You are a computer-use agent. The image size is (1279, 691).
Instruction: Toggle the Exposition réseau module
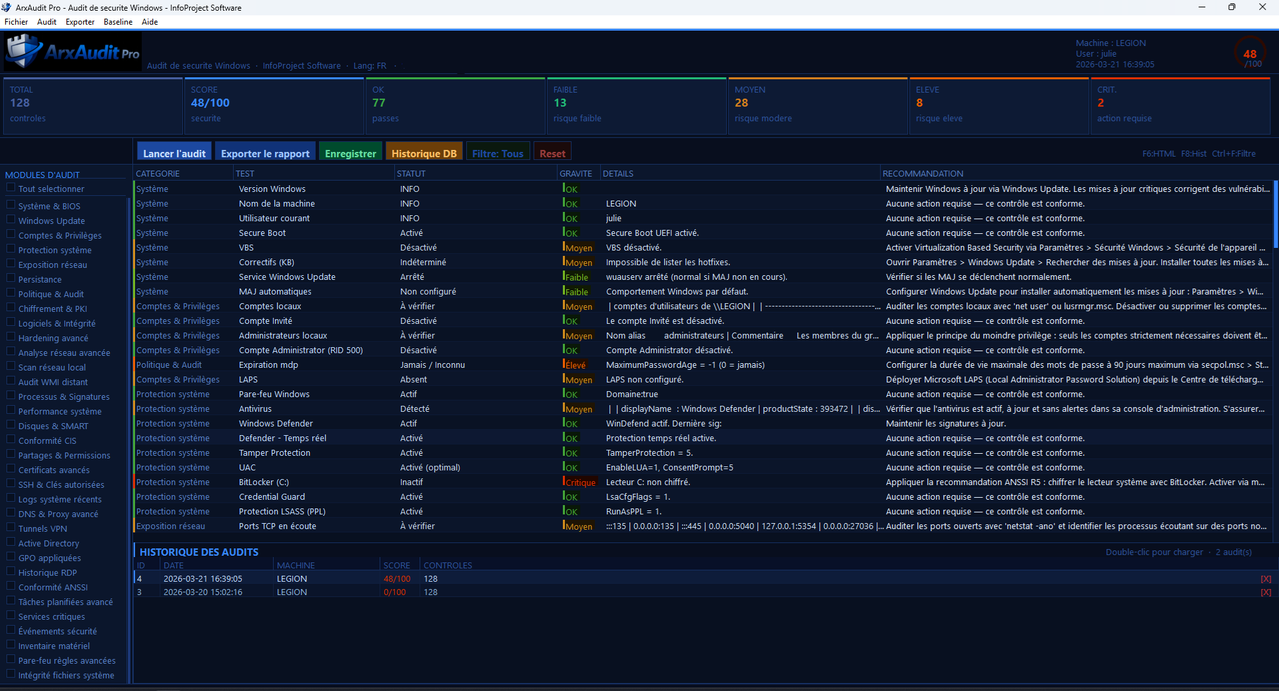point(11,264)
